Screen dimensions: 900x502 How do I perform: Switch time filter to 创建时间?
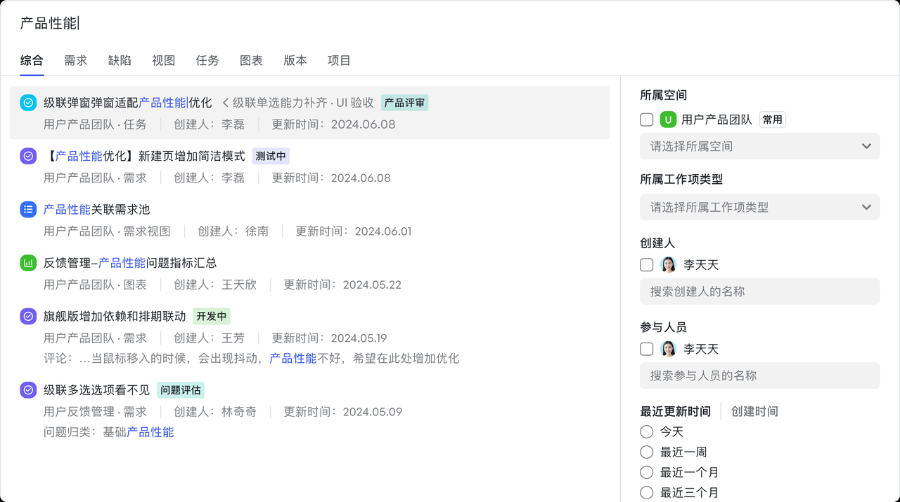[x=754, y=411]
